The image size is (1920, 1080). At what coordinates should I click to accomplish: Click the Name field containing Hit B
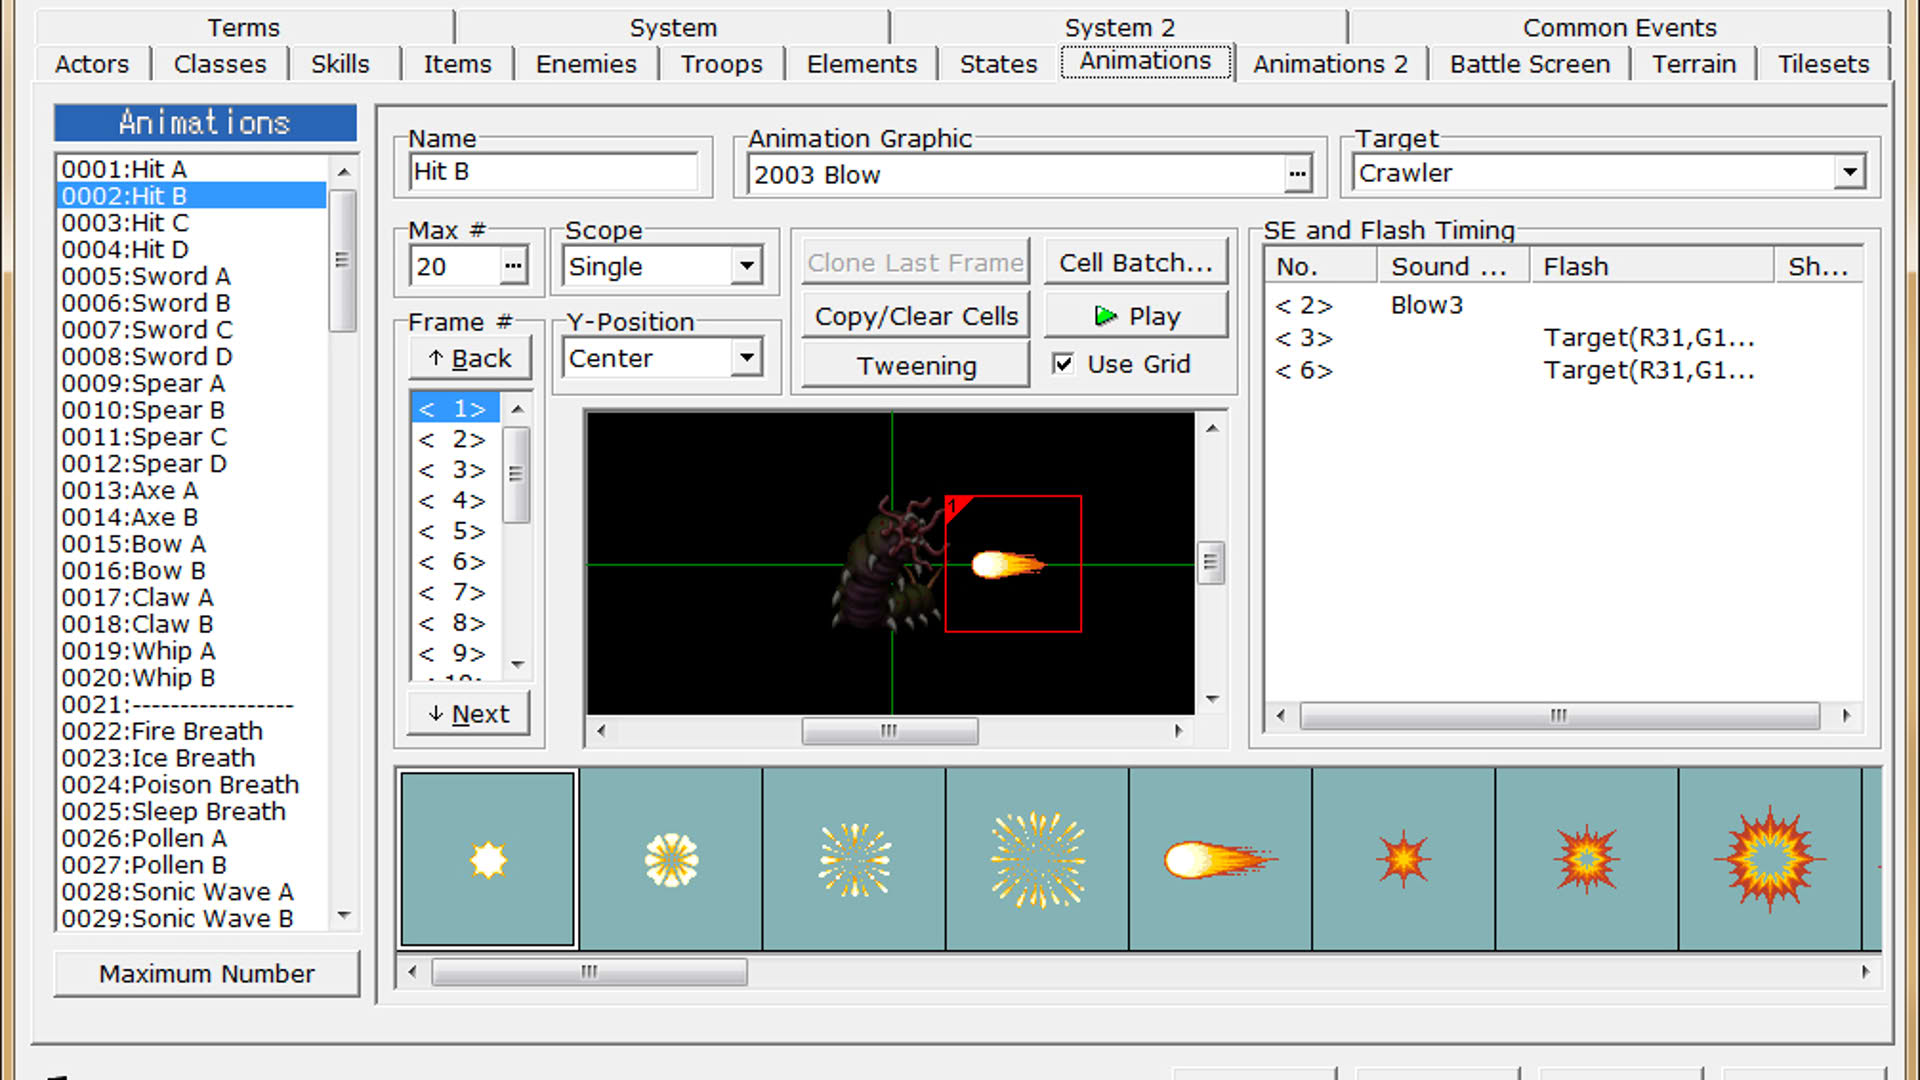pyautogui.click(x=553, y=172)
